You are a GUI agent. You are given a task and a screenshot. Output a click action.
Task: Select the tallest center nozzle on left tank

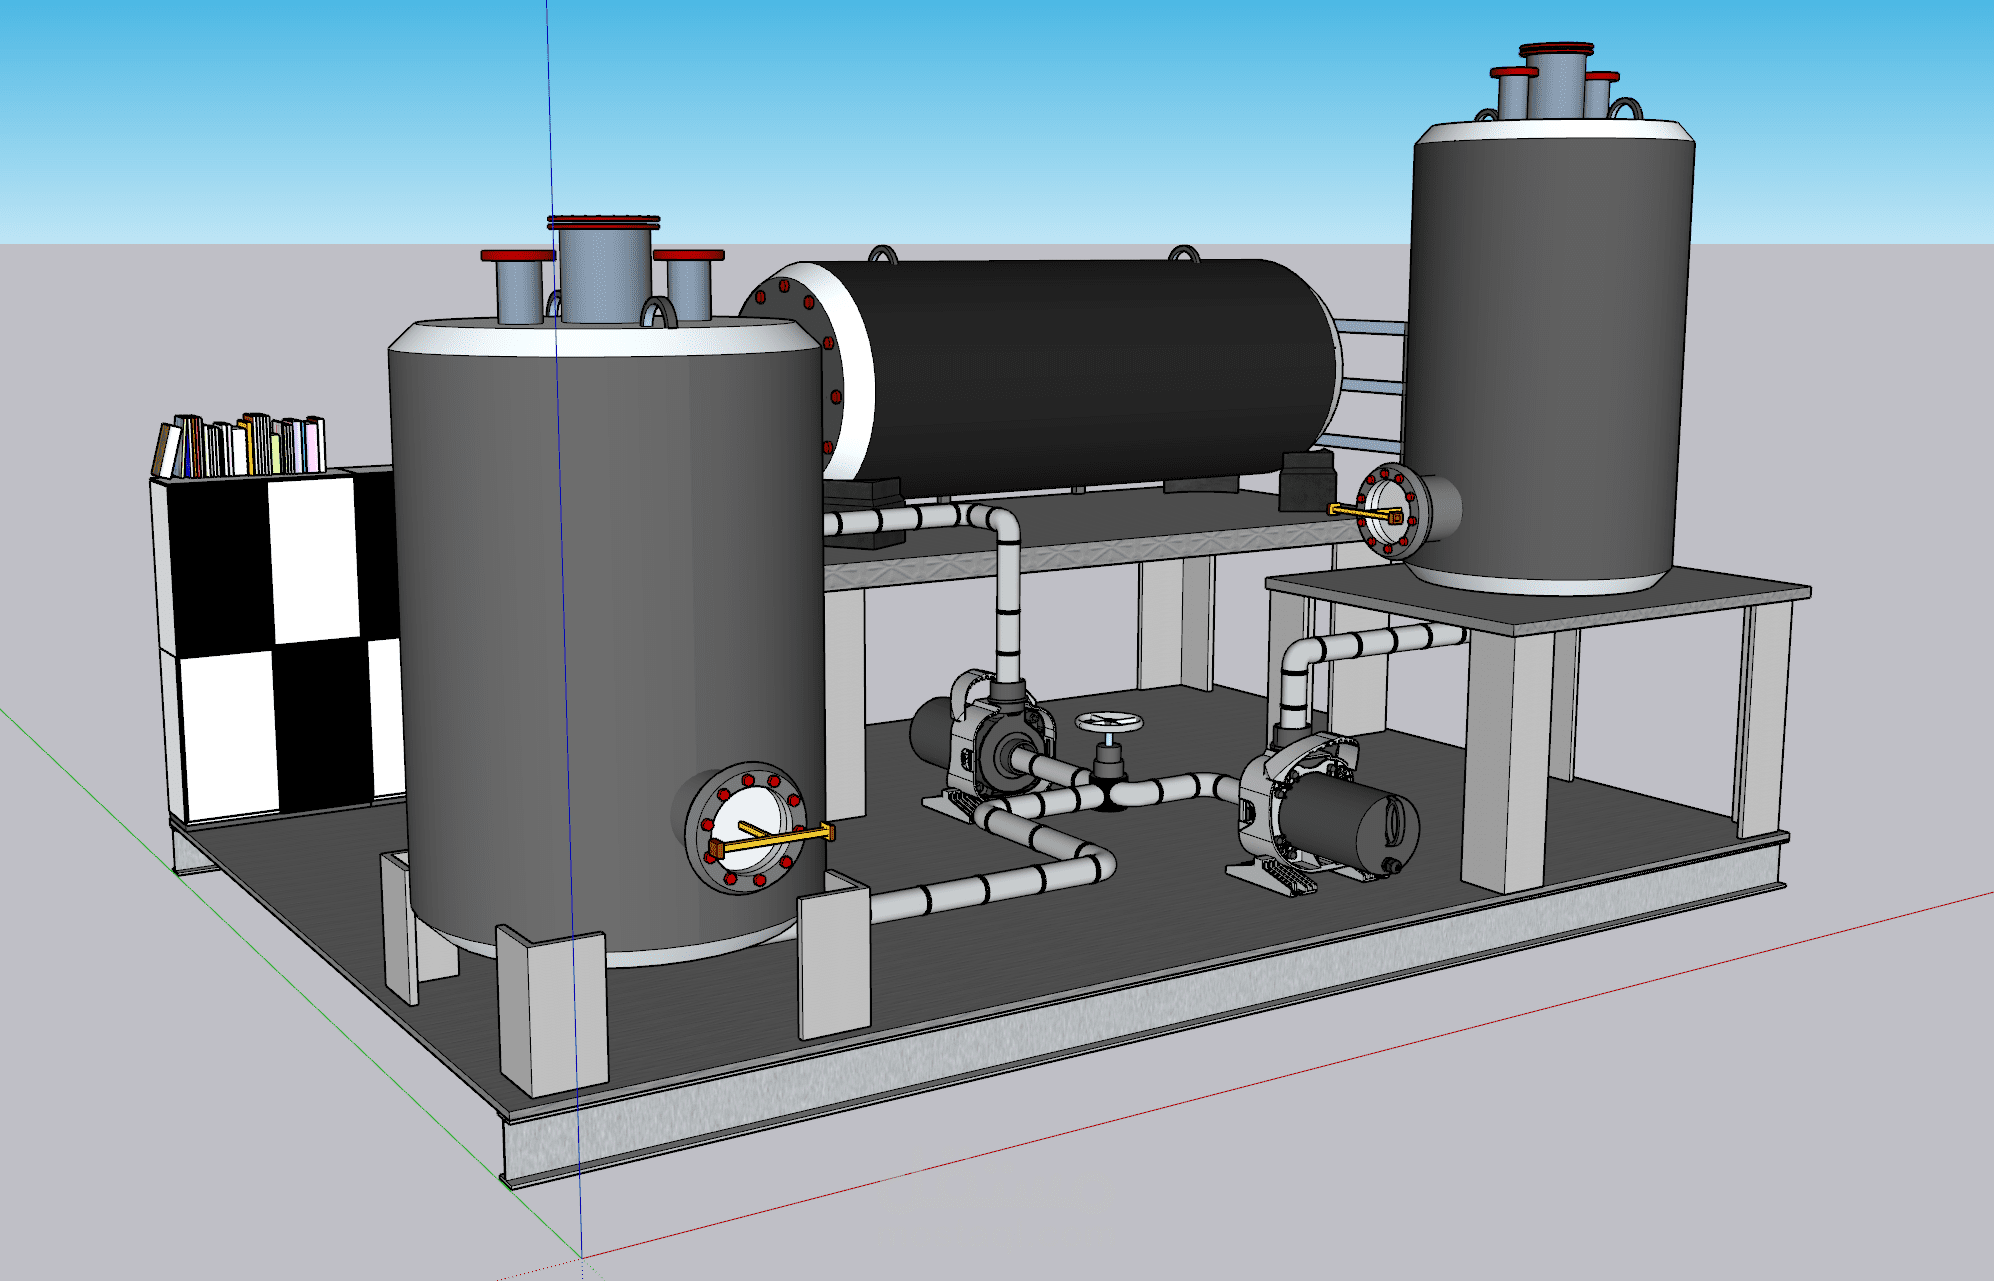[603, 270]
